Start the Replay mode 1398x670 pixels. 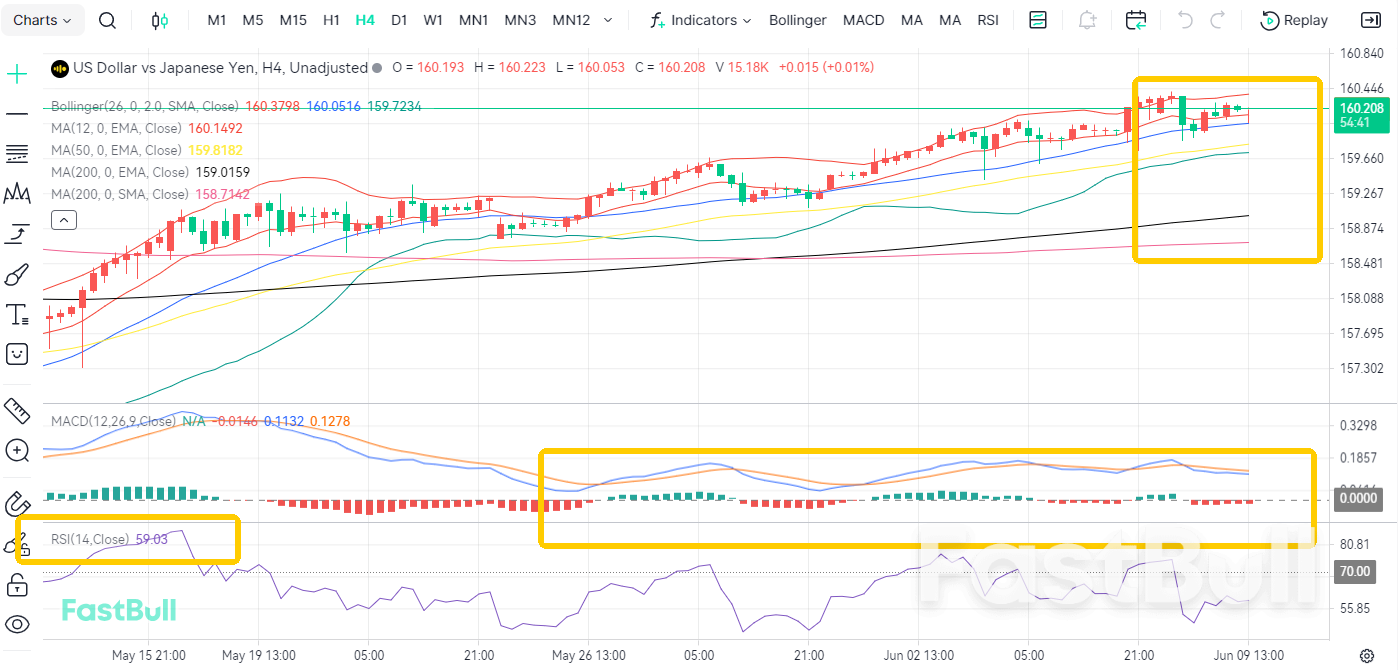(x=1294, y=20)
